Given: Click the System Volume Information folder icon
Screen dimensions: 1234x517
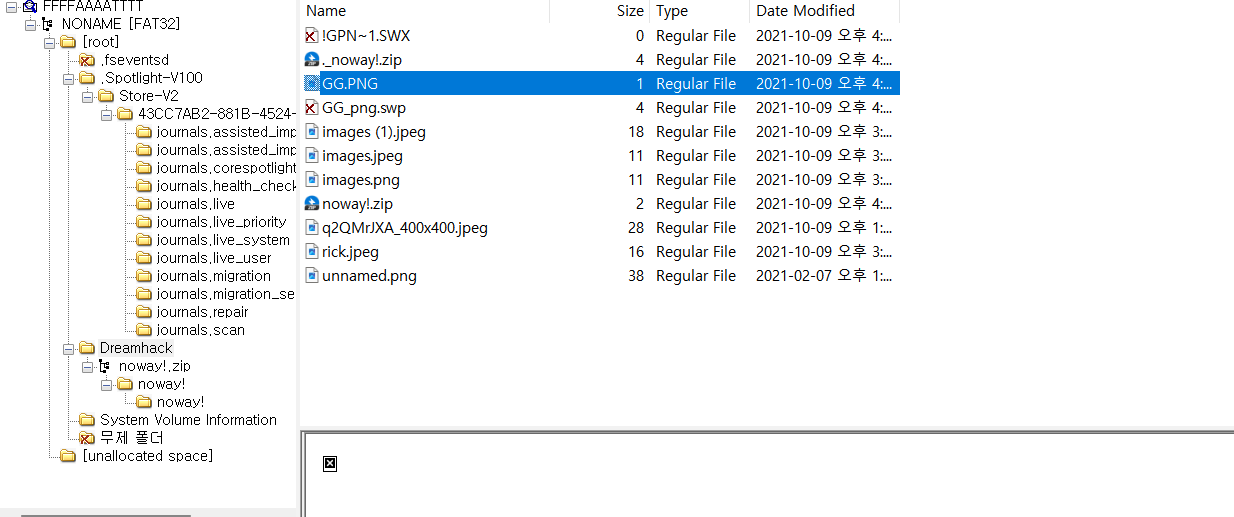Looking at the screenshot, I should pyautogui.click(x=87, y=420).
